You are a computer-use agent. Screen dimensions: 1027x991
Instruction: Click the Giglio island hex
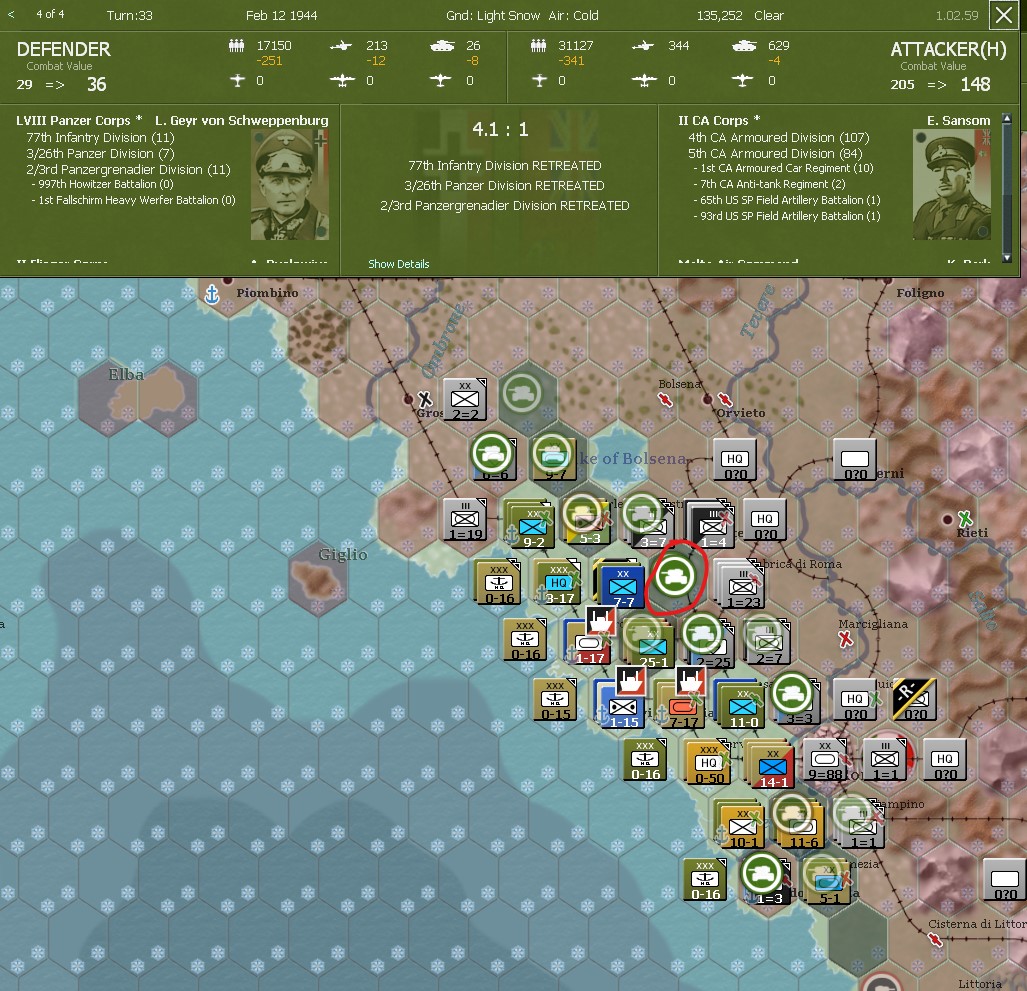coord(319,579)
